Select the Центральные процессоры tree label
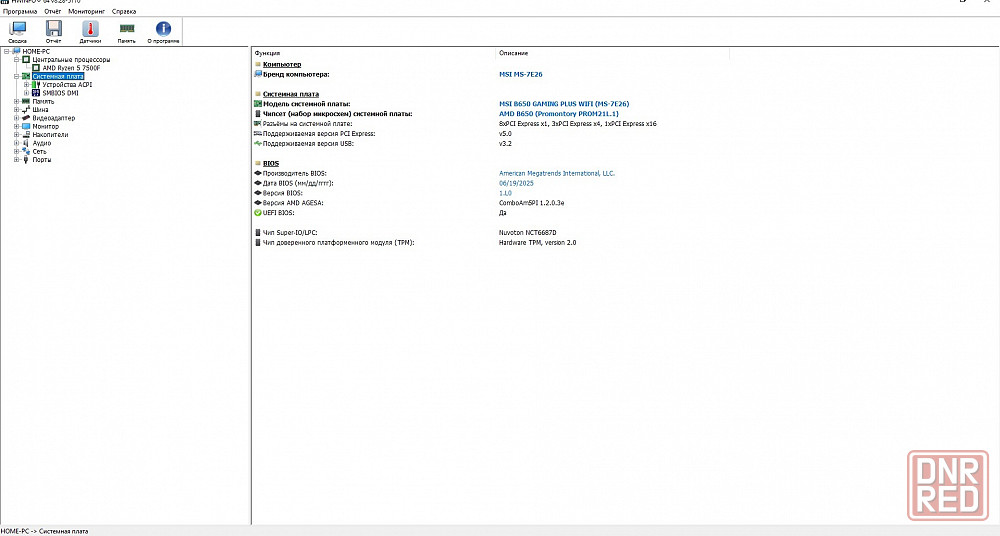This screenshot has width=1000, height=536. pos(71,59)
